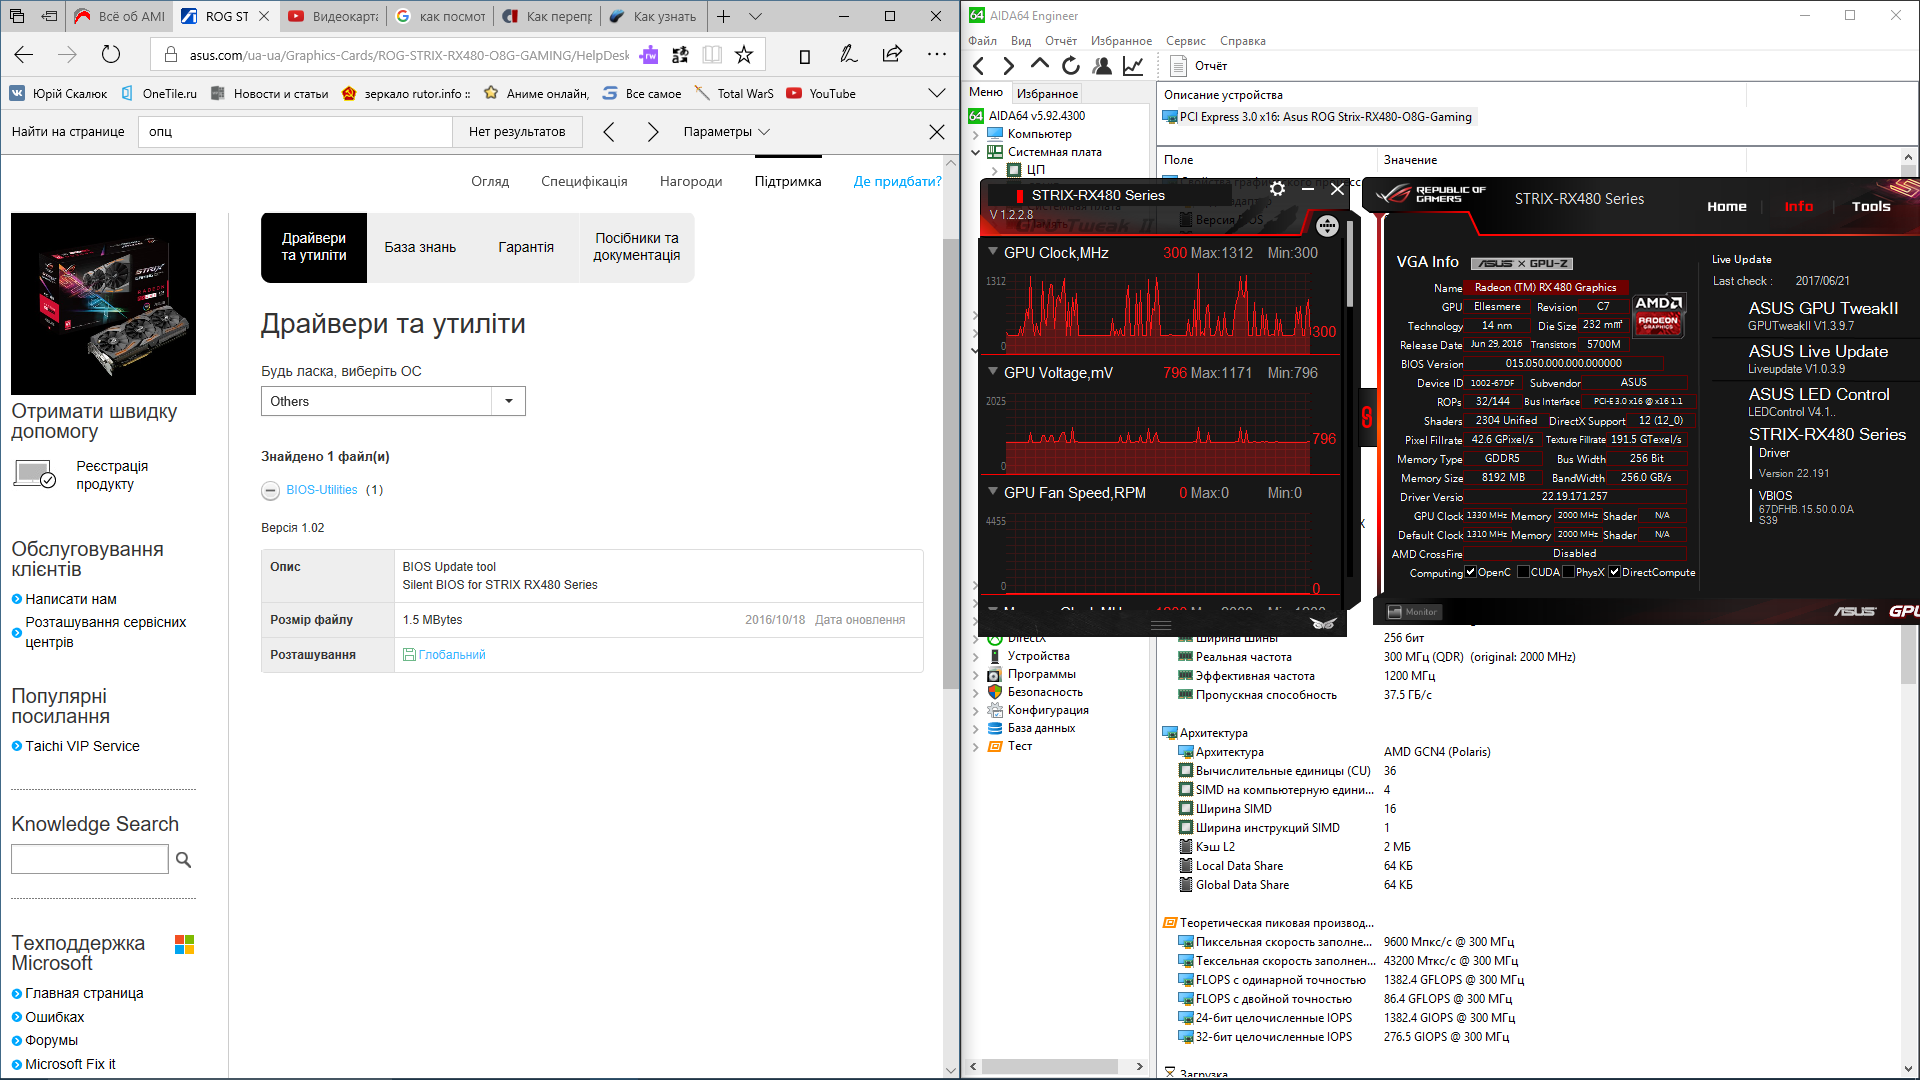This screenshot has height=1080, width=1920.
Task: Expand the Компьютер tree node
Action: 976,134
